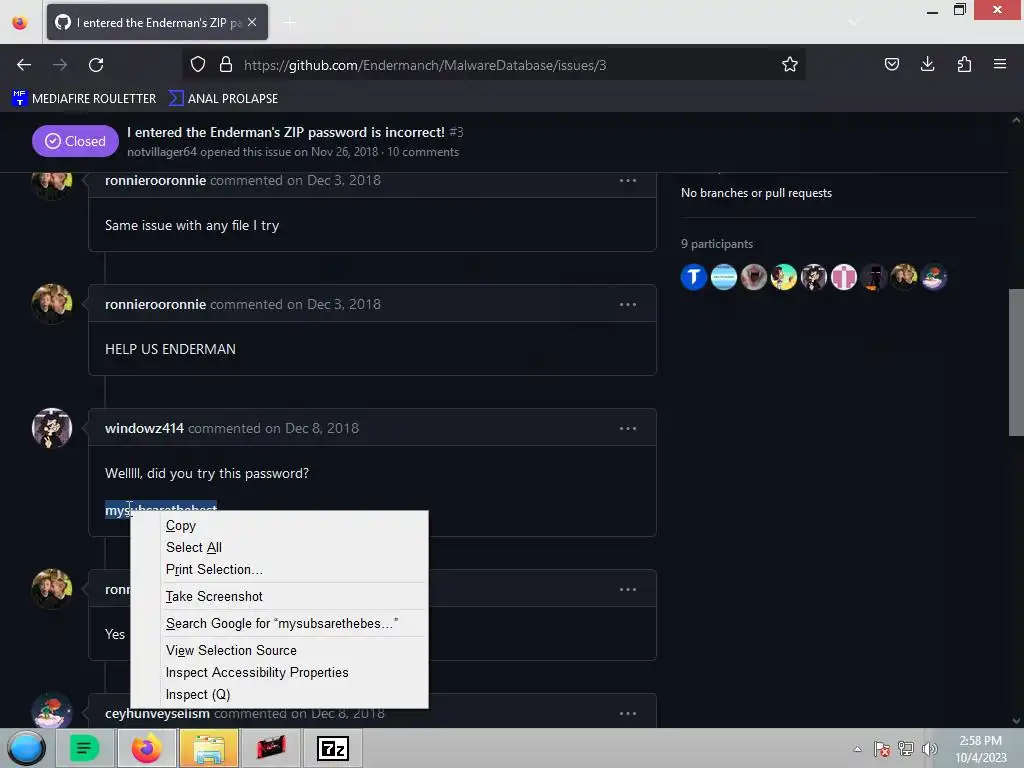The width and height of the screenshot is (1024, 768).
Task: Click the forward navigation arrow
Action: click(60, 65)
